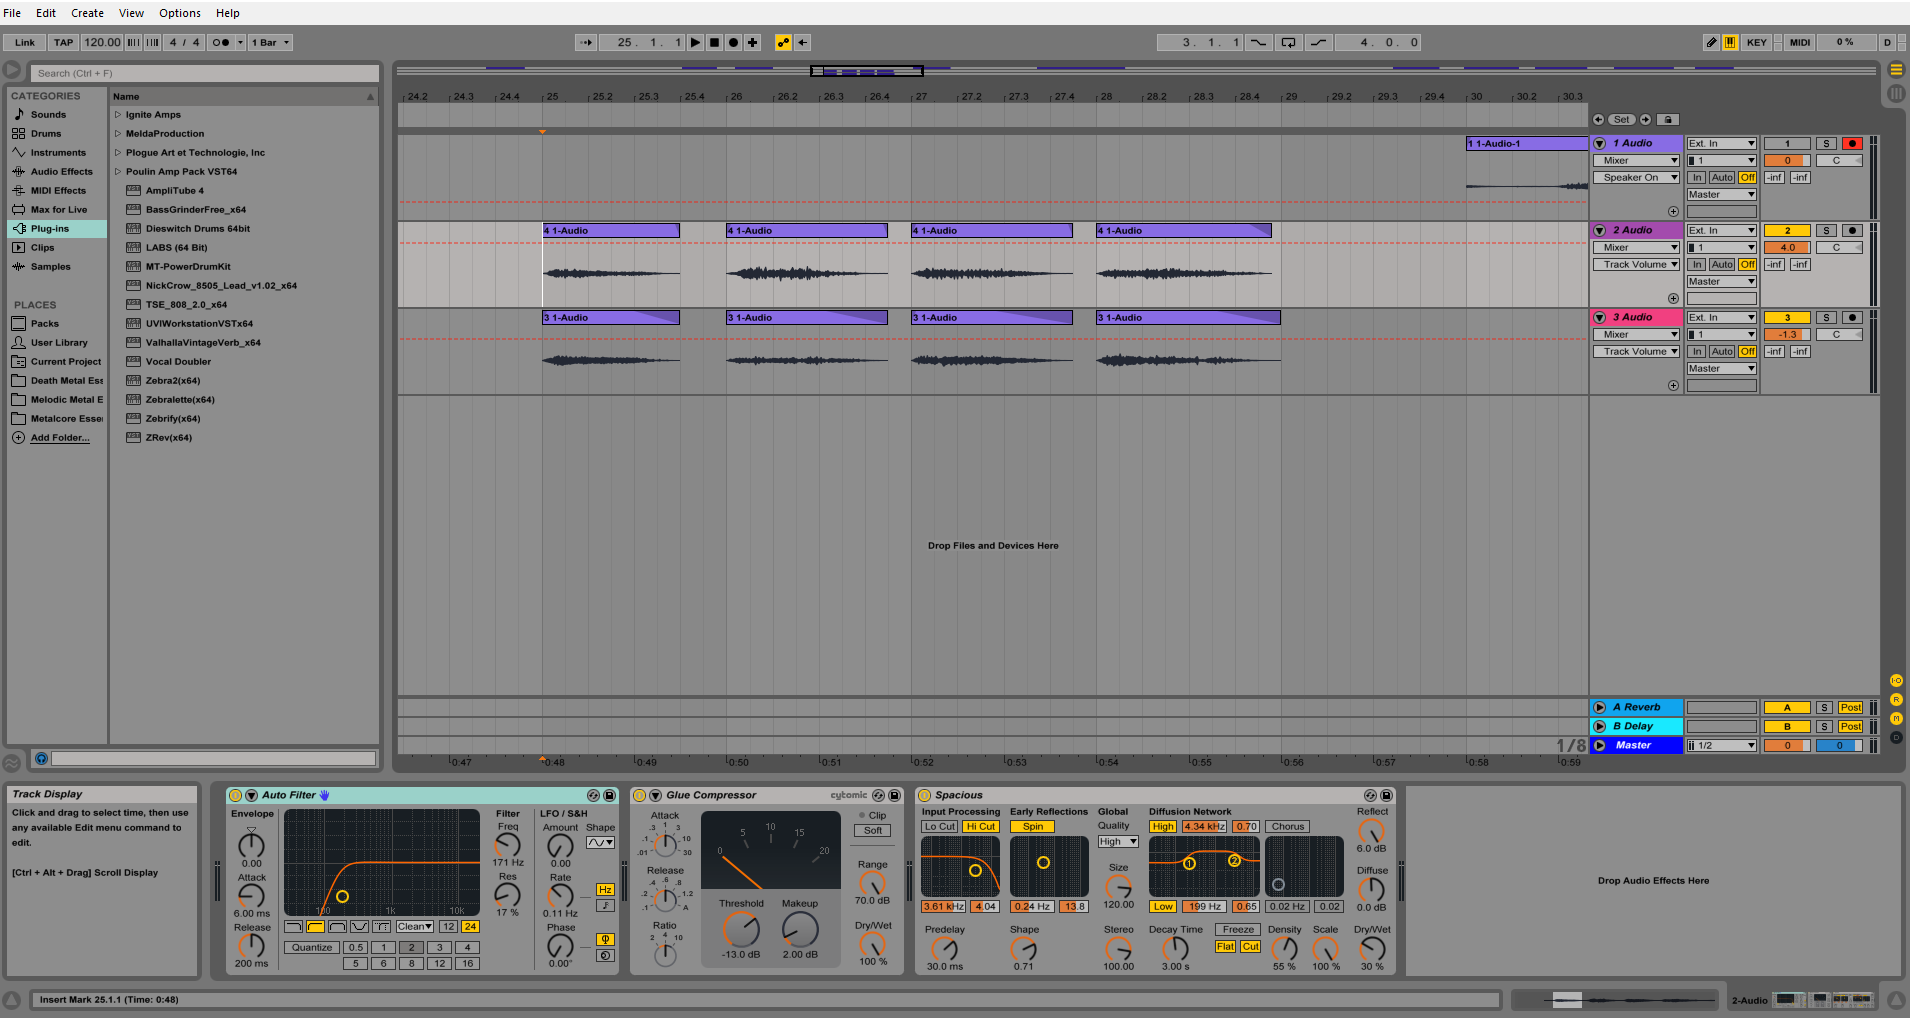Viewport: 1910px width, 1018px height.
Task: Click the browser search field
Action: (205, 73)
